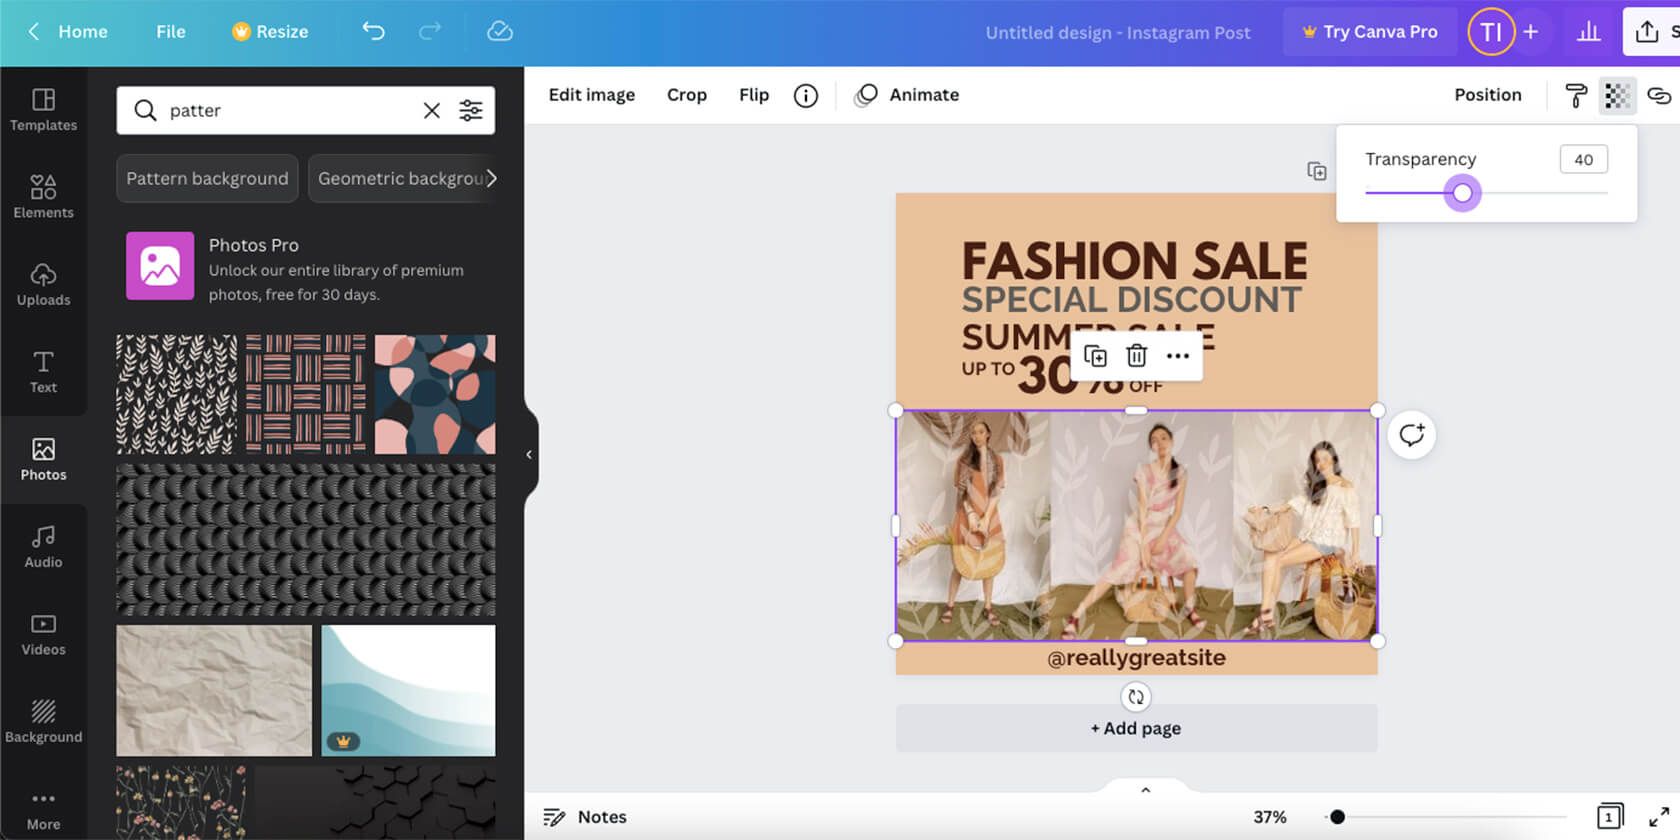
Task: Duplicate the page using the top icon
Action: tap(1317, 171)
